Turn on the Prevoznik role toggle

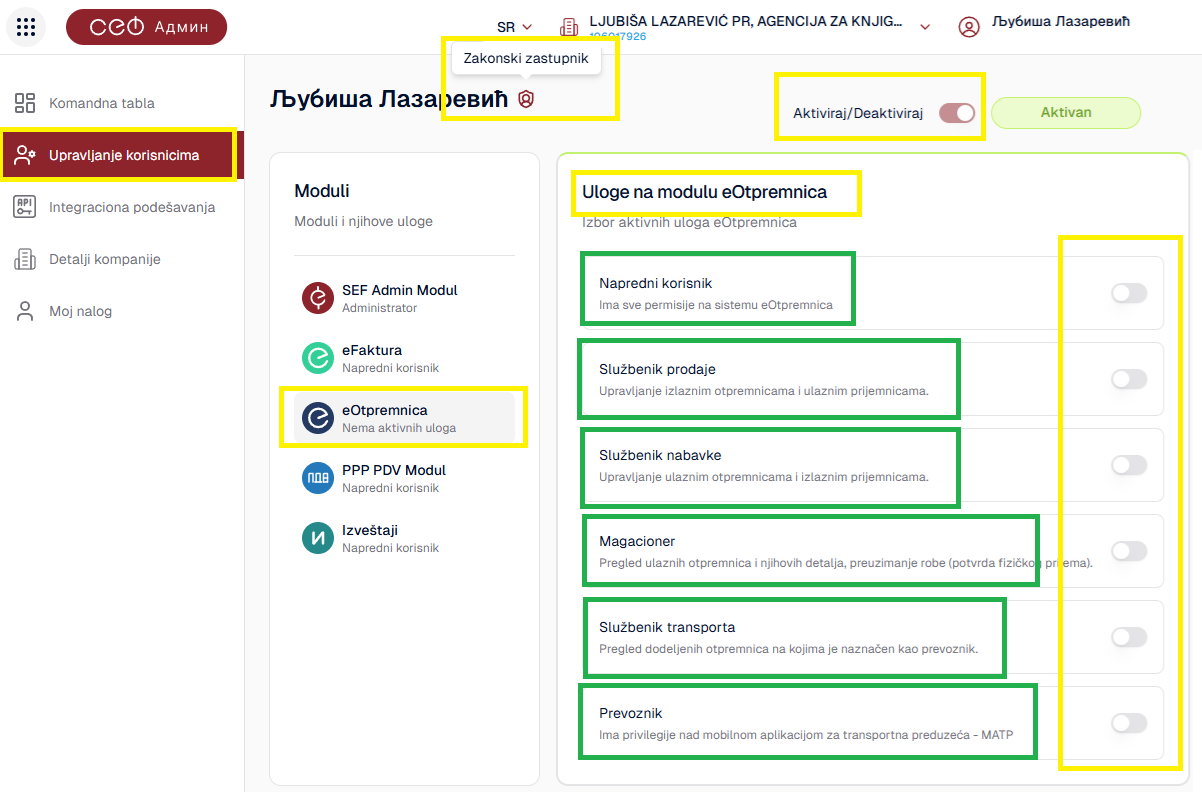1129,723
